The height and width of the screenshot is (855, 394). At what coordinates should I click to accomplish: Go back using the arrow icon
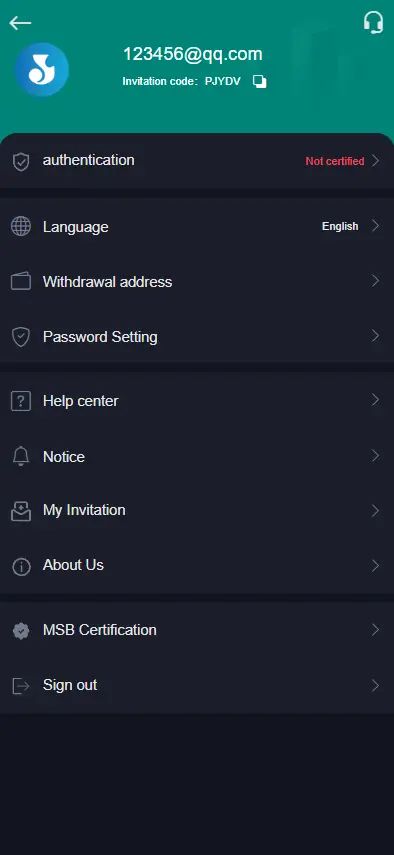coord(20,23)
